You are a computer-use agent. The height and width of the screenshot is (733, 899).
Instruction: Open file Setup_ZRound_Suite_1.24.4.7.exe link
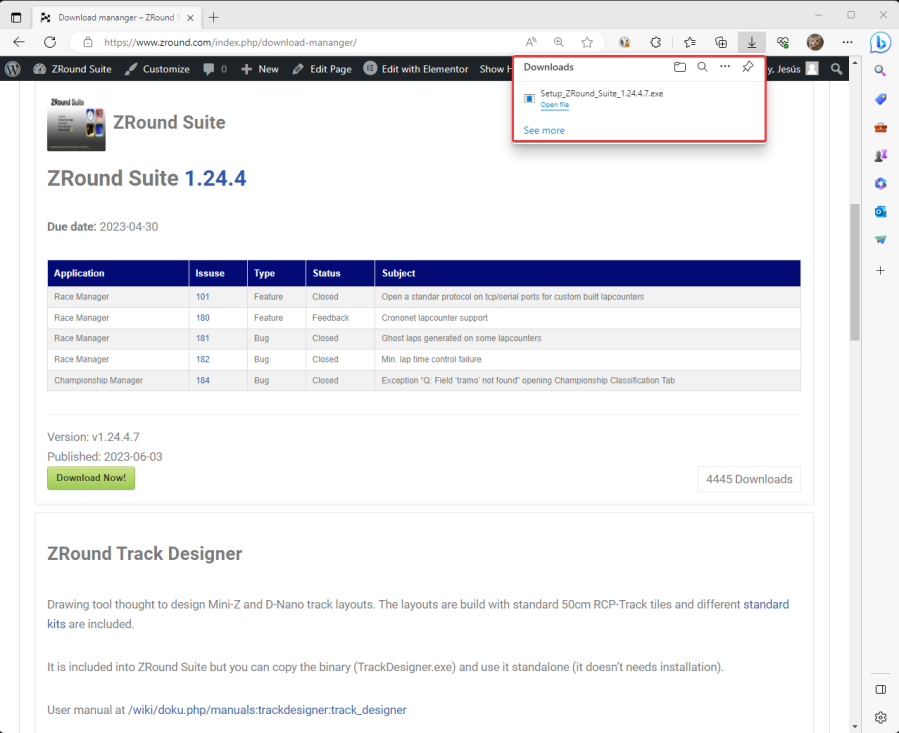(x=554, y=105)
